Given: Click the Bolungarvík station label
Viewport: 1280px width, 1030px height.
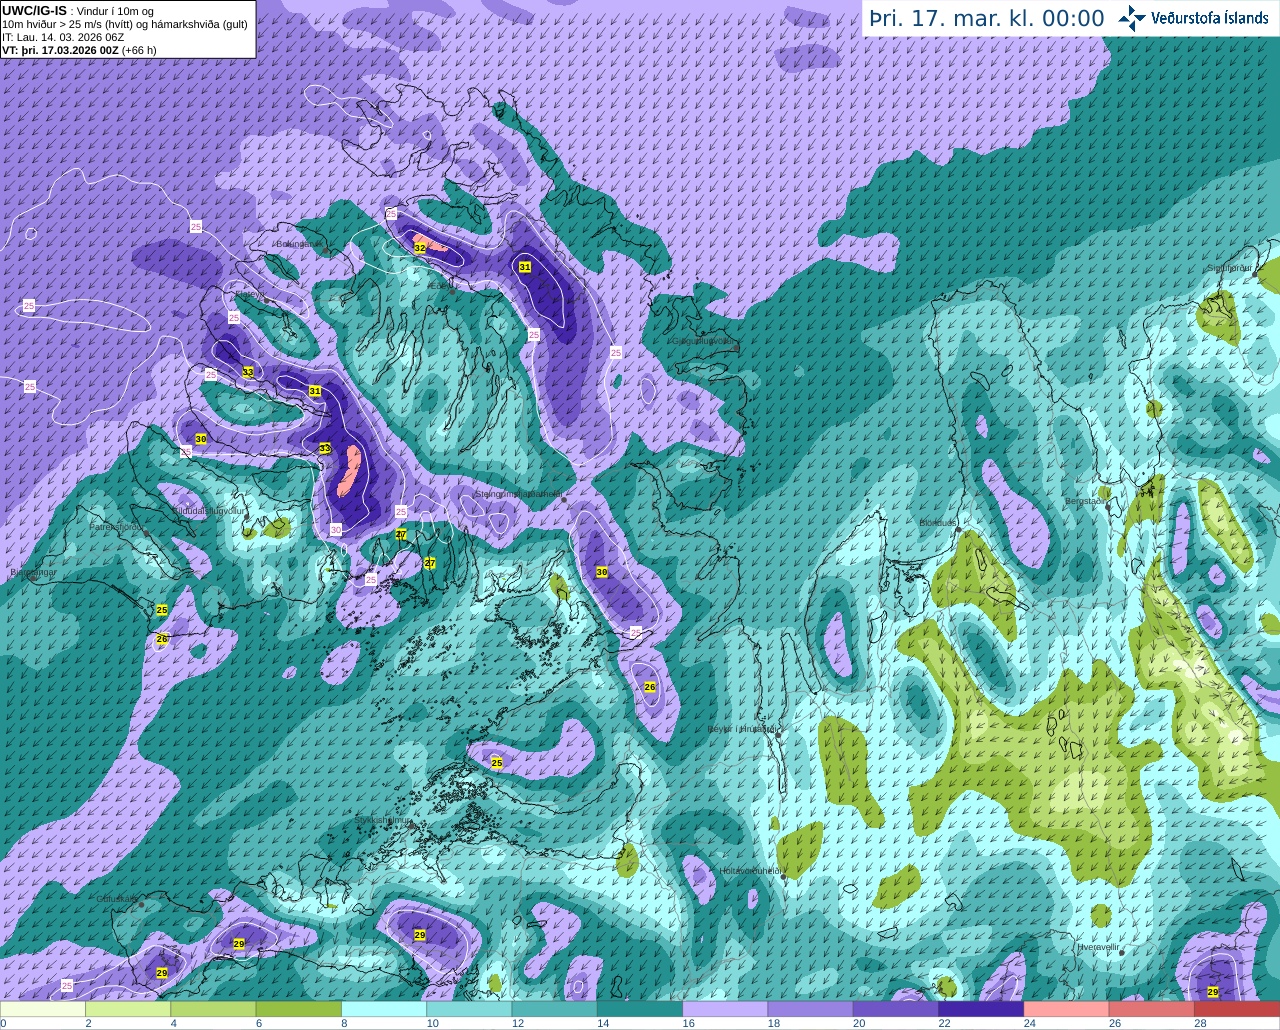Looking at the screenshot, I should [x=299, y=243].
